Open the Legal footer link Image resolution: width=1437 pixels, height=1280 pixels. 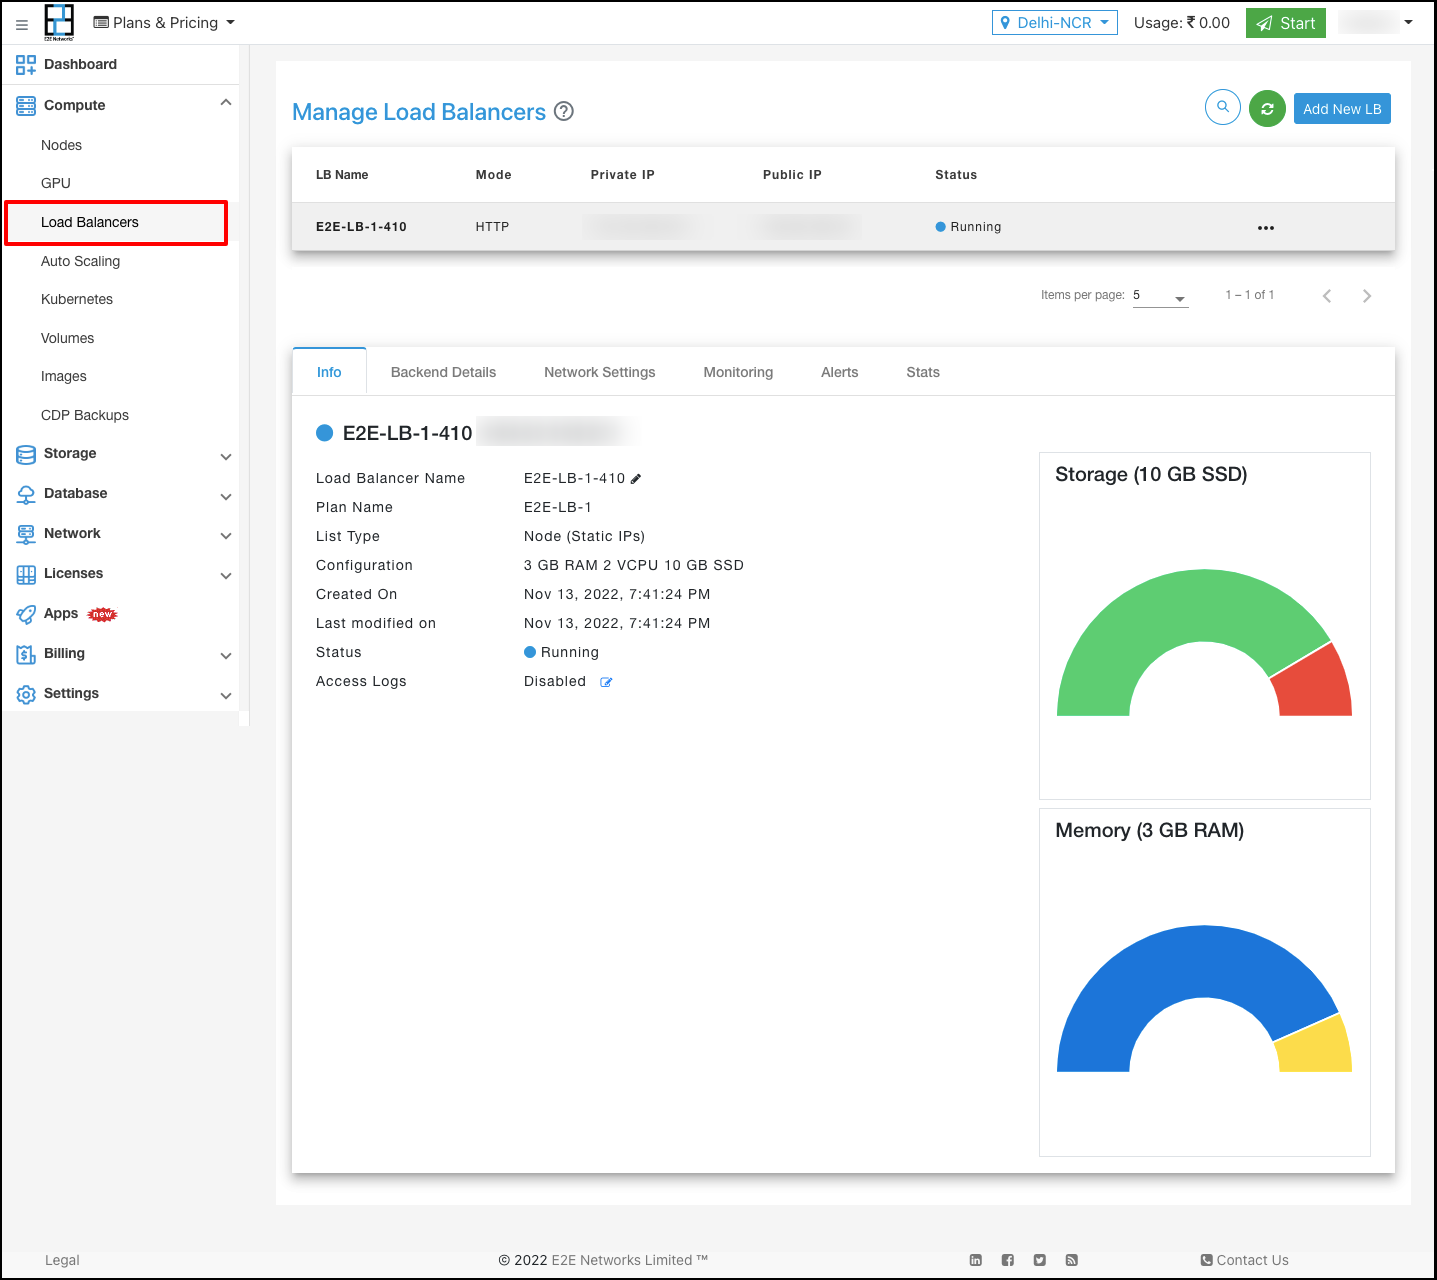coord(62,1260)
